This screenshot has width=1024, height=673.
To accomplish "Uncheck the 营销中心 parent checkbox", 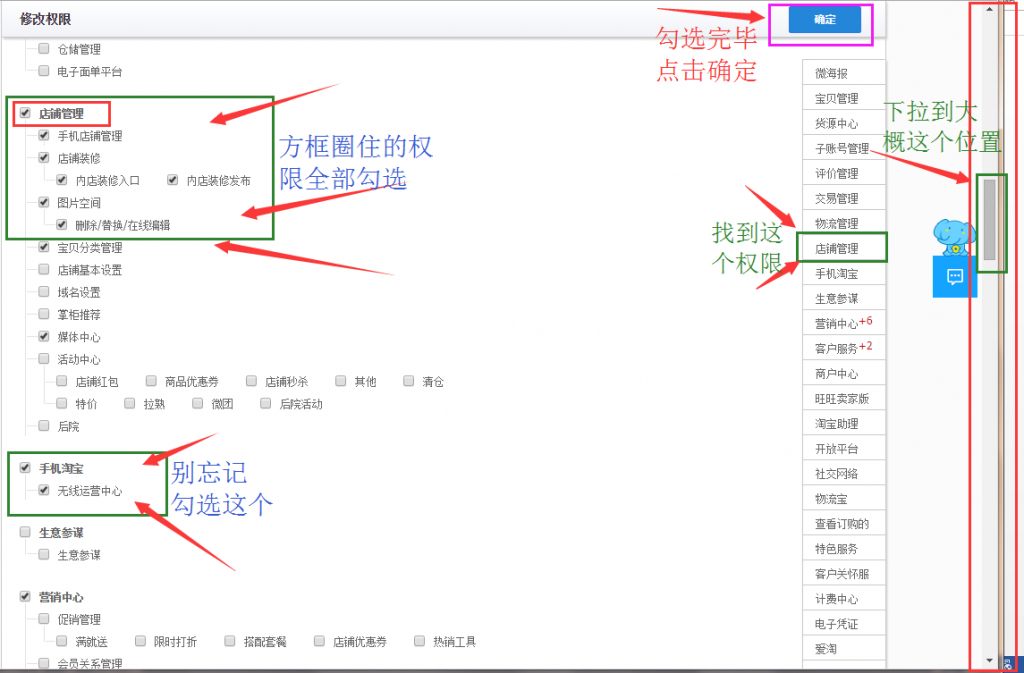I will click(25, 596).
